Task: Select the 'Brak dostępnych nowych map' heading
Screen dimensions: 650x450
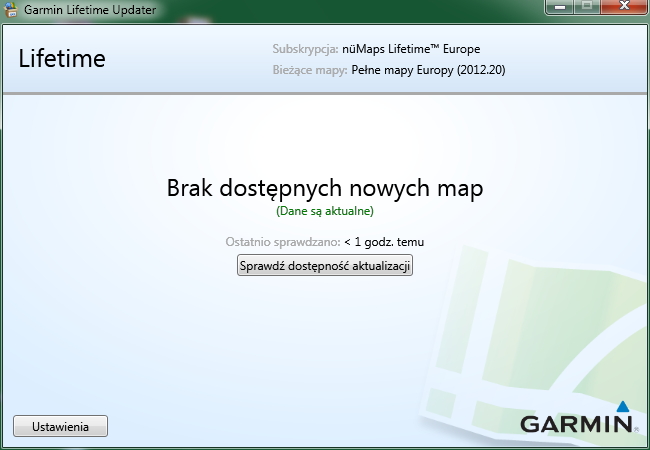Action: click(x=325, y=188)
